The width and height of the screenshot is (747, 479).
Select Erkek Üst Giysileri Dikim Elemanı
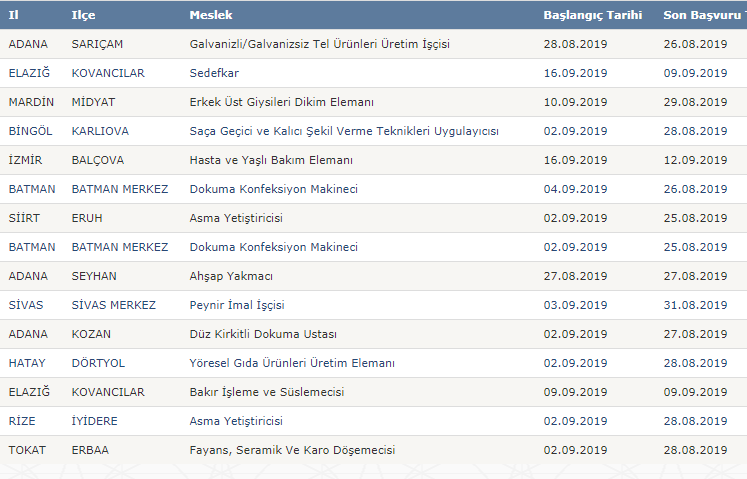(282, 102)
